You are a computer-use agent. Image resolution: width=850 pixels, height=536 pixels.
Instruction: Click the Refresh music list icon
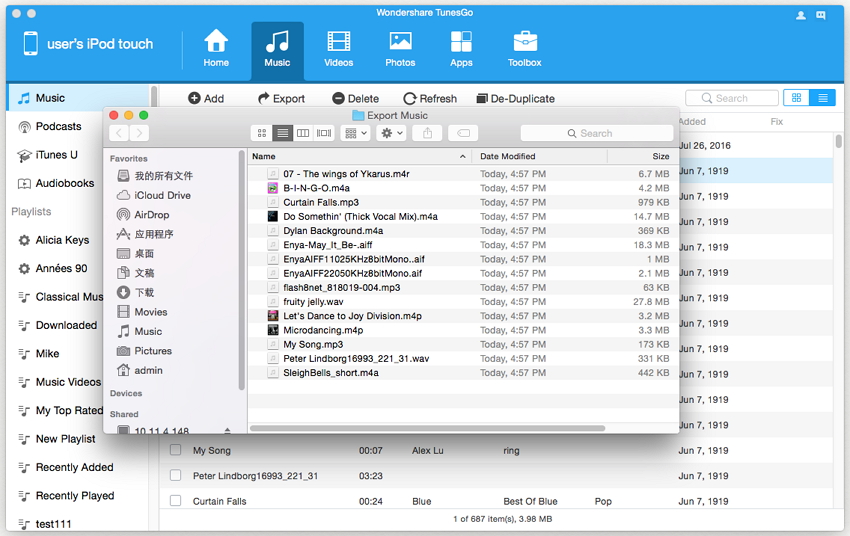click(409, 99)
